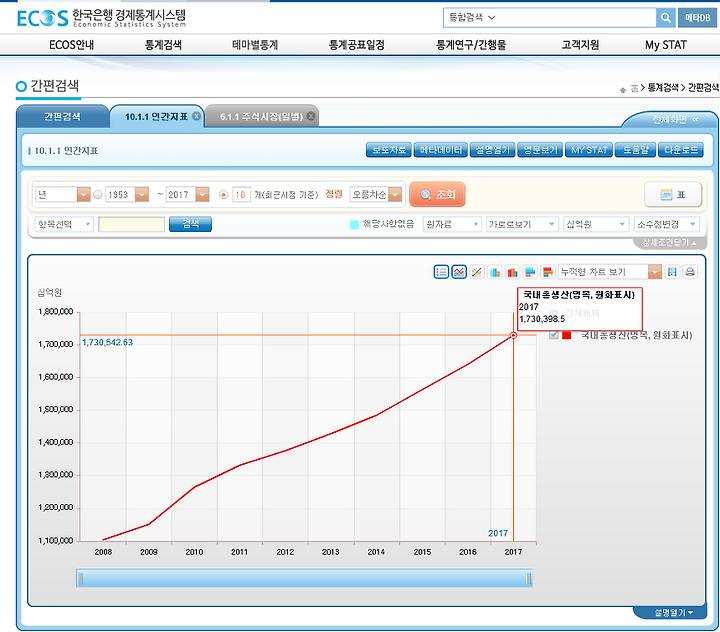Close the 10.1.1 연간지표 tab
The image size is (720, 632).
coord(196,116)
